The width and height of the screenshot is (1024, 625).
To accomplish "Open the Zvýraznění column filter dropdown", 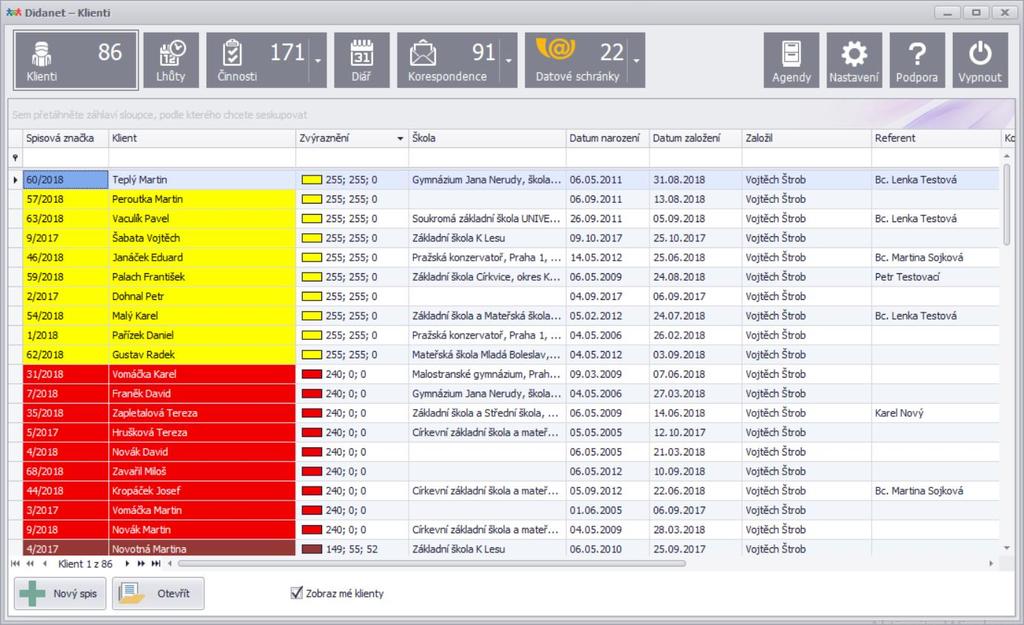I will click(x=400, y=138).
